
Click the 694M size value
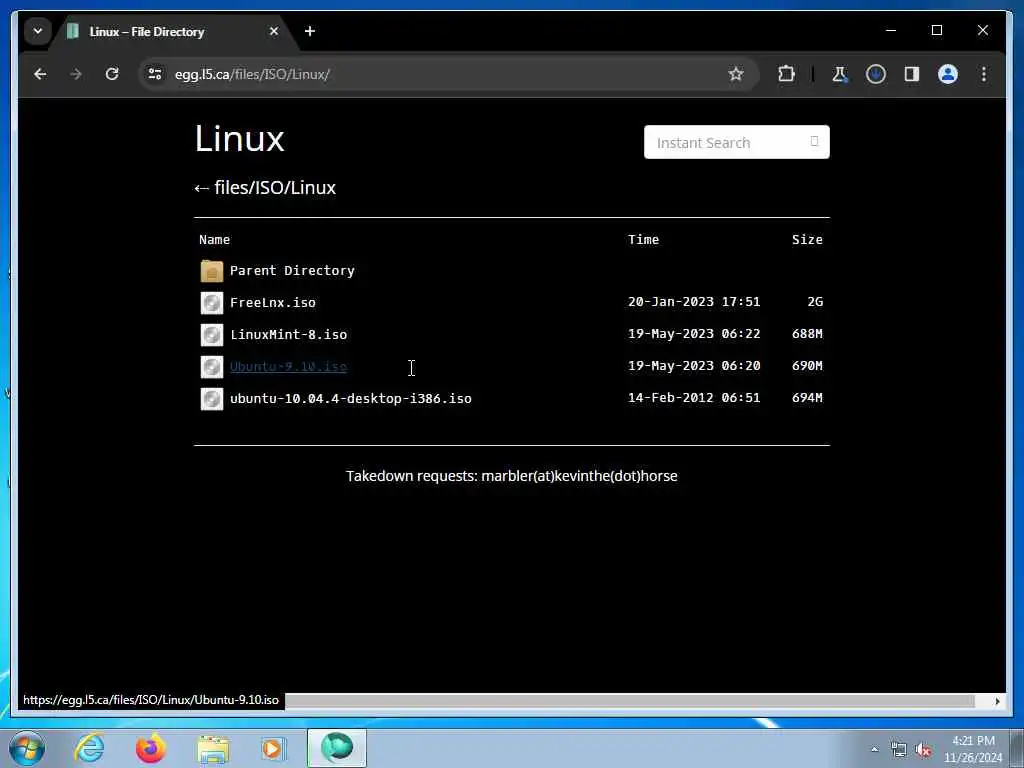click(807, 398)
